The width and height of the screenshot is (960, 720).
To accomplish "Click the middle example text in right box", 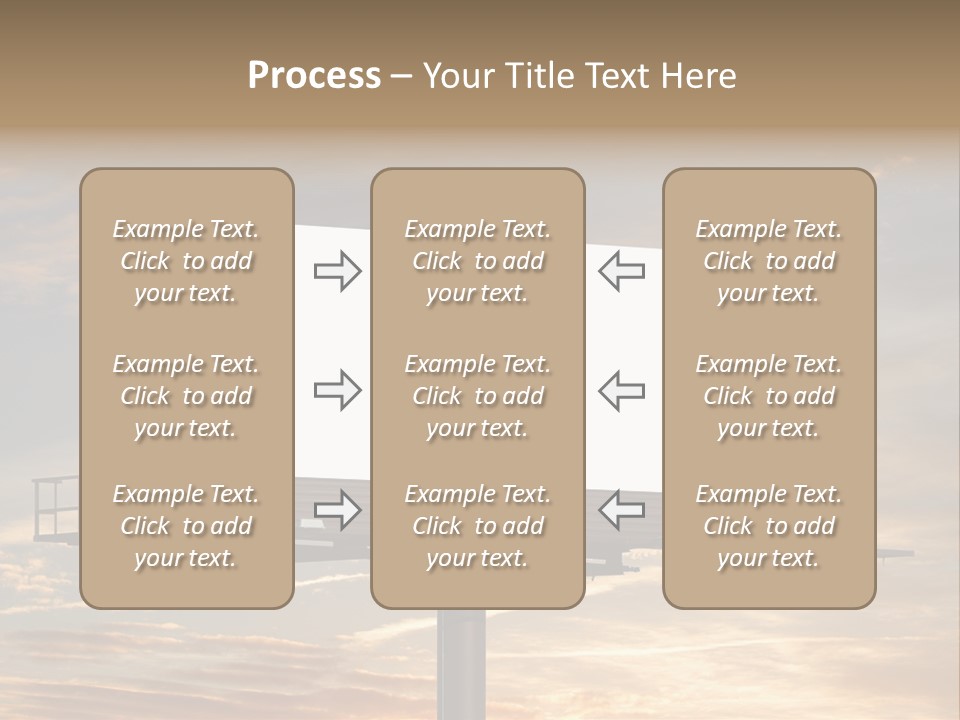I will 769,396.
